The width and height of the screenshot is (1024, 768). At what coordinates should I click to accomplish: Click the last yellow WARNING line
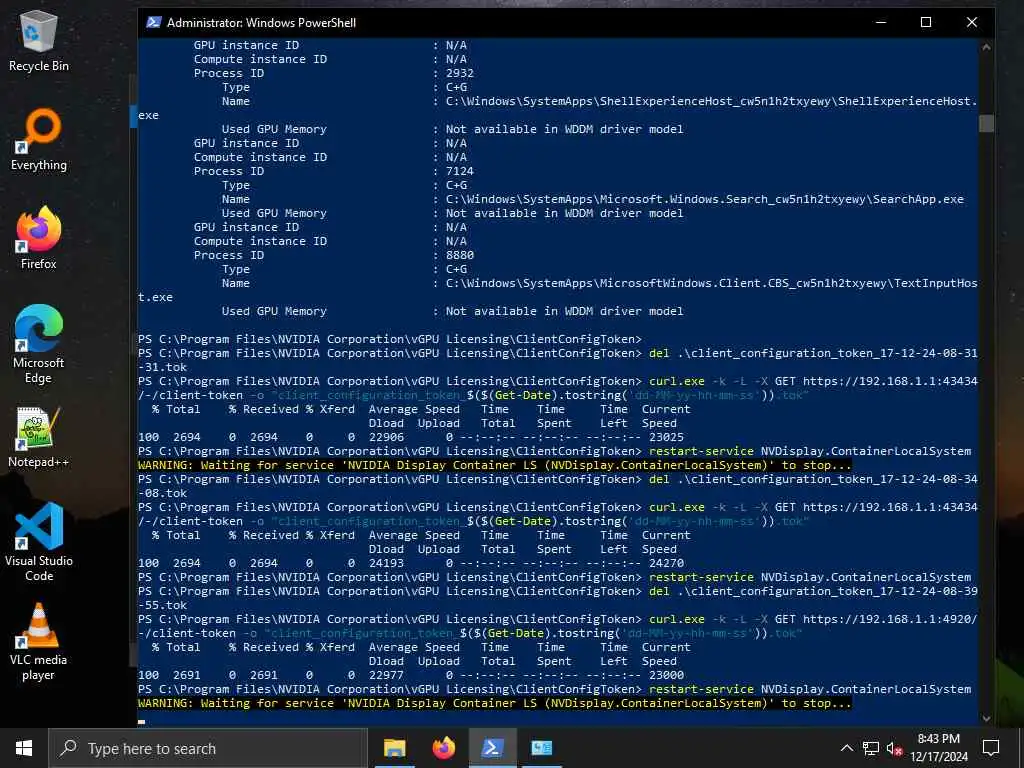tap(494, 703)
